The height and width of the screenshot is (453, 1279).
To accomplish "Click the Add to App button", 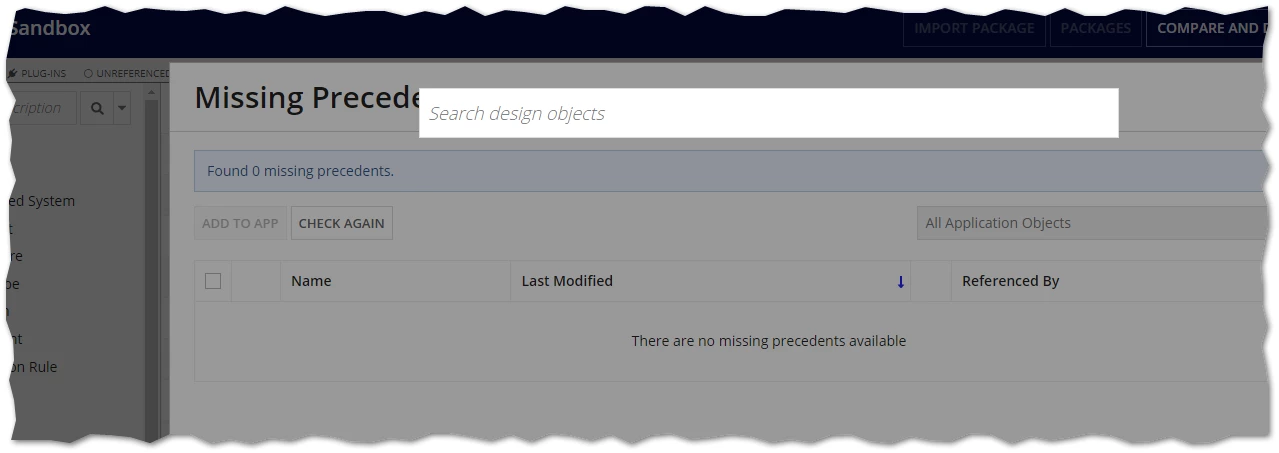I will coord(240,223).
